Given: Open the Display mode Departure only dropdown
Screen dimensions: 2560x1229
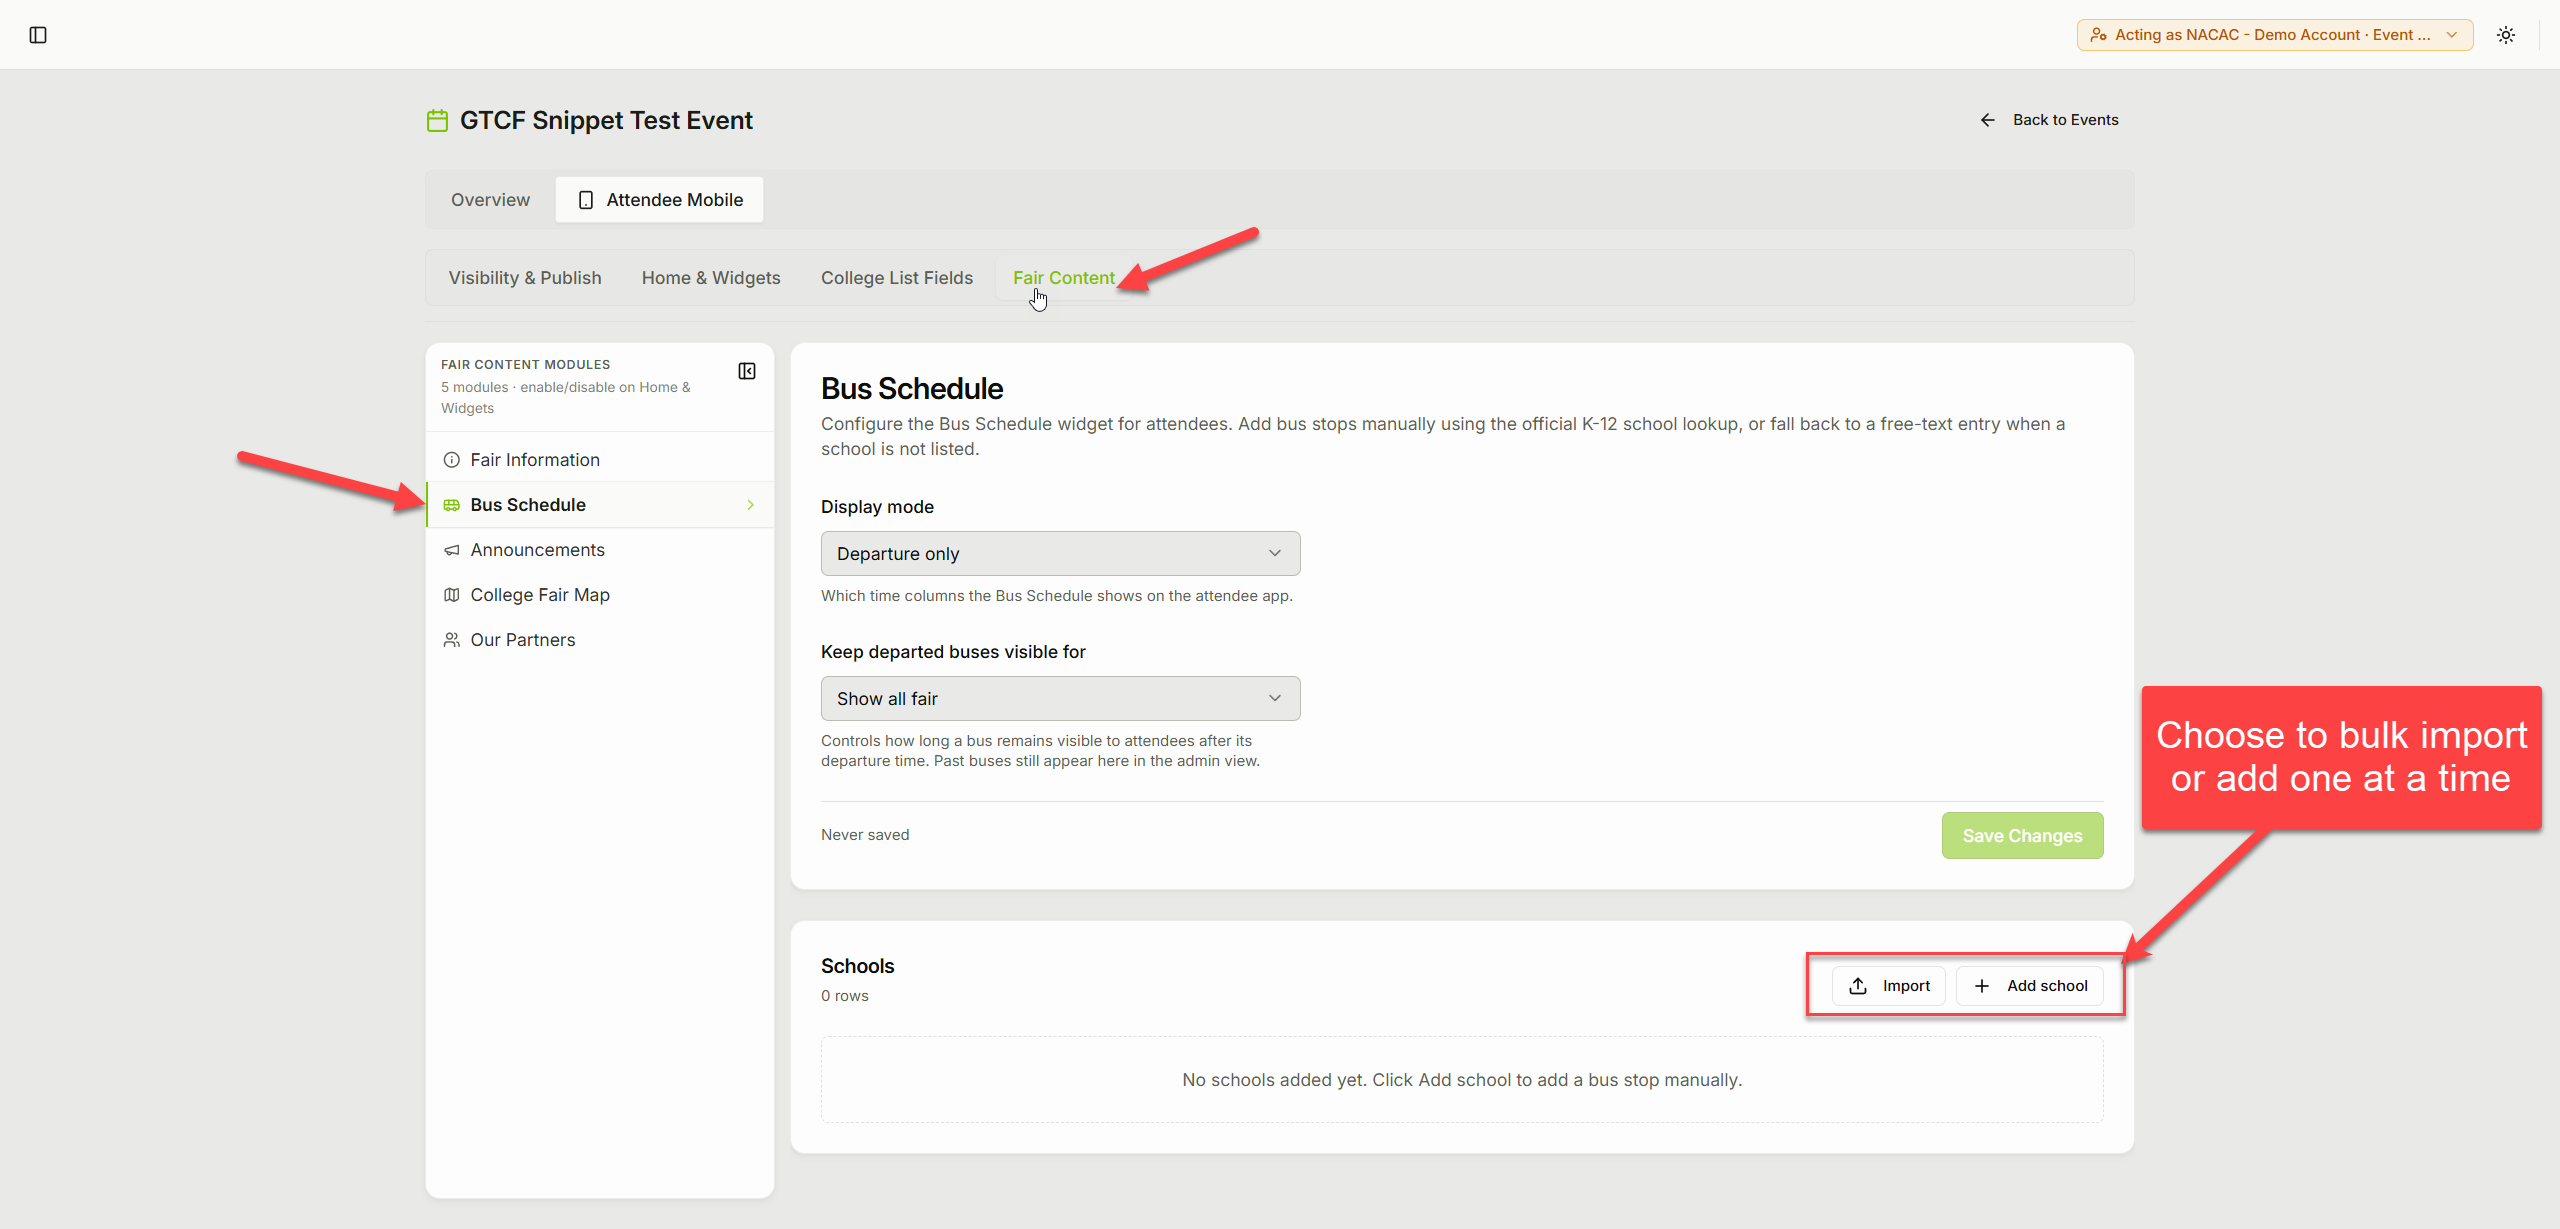Looking at the screenshot, I should coord(1060,554).
